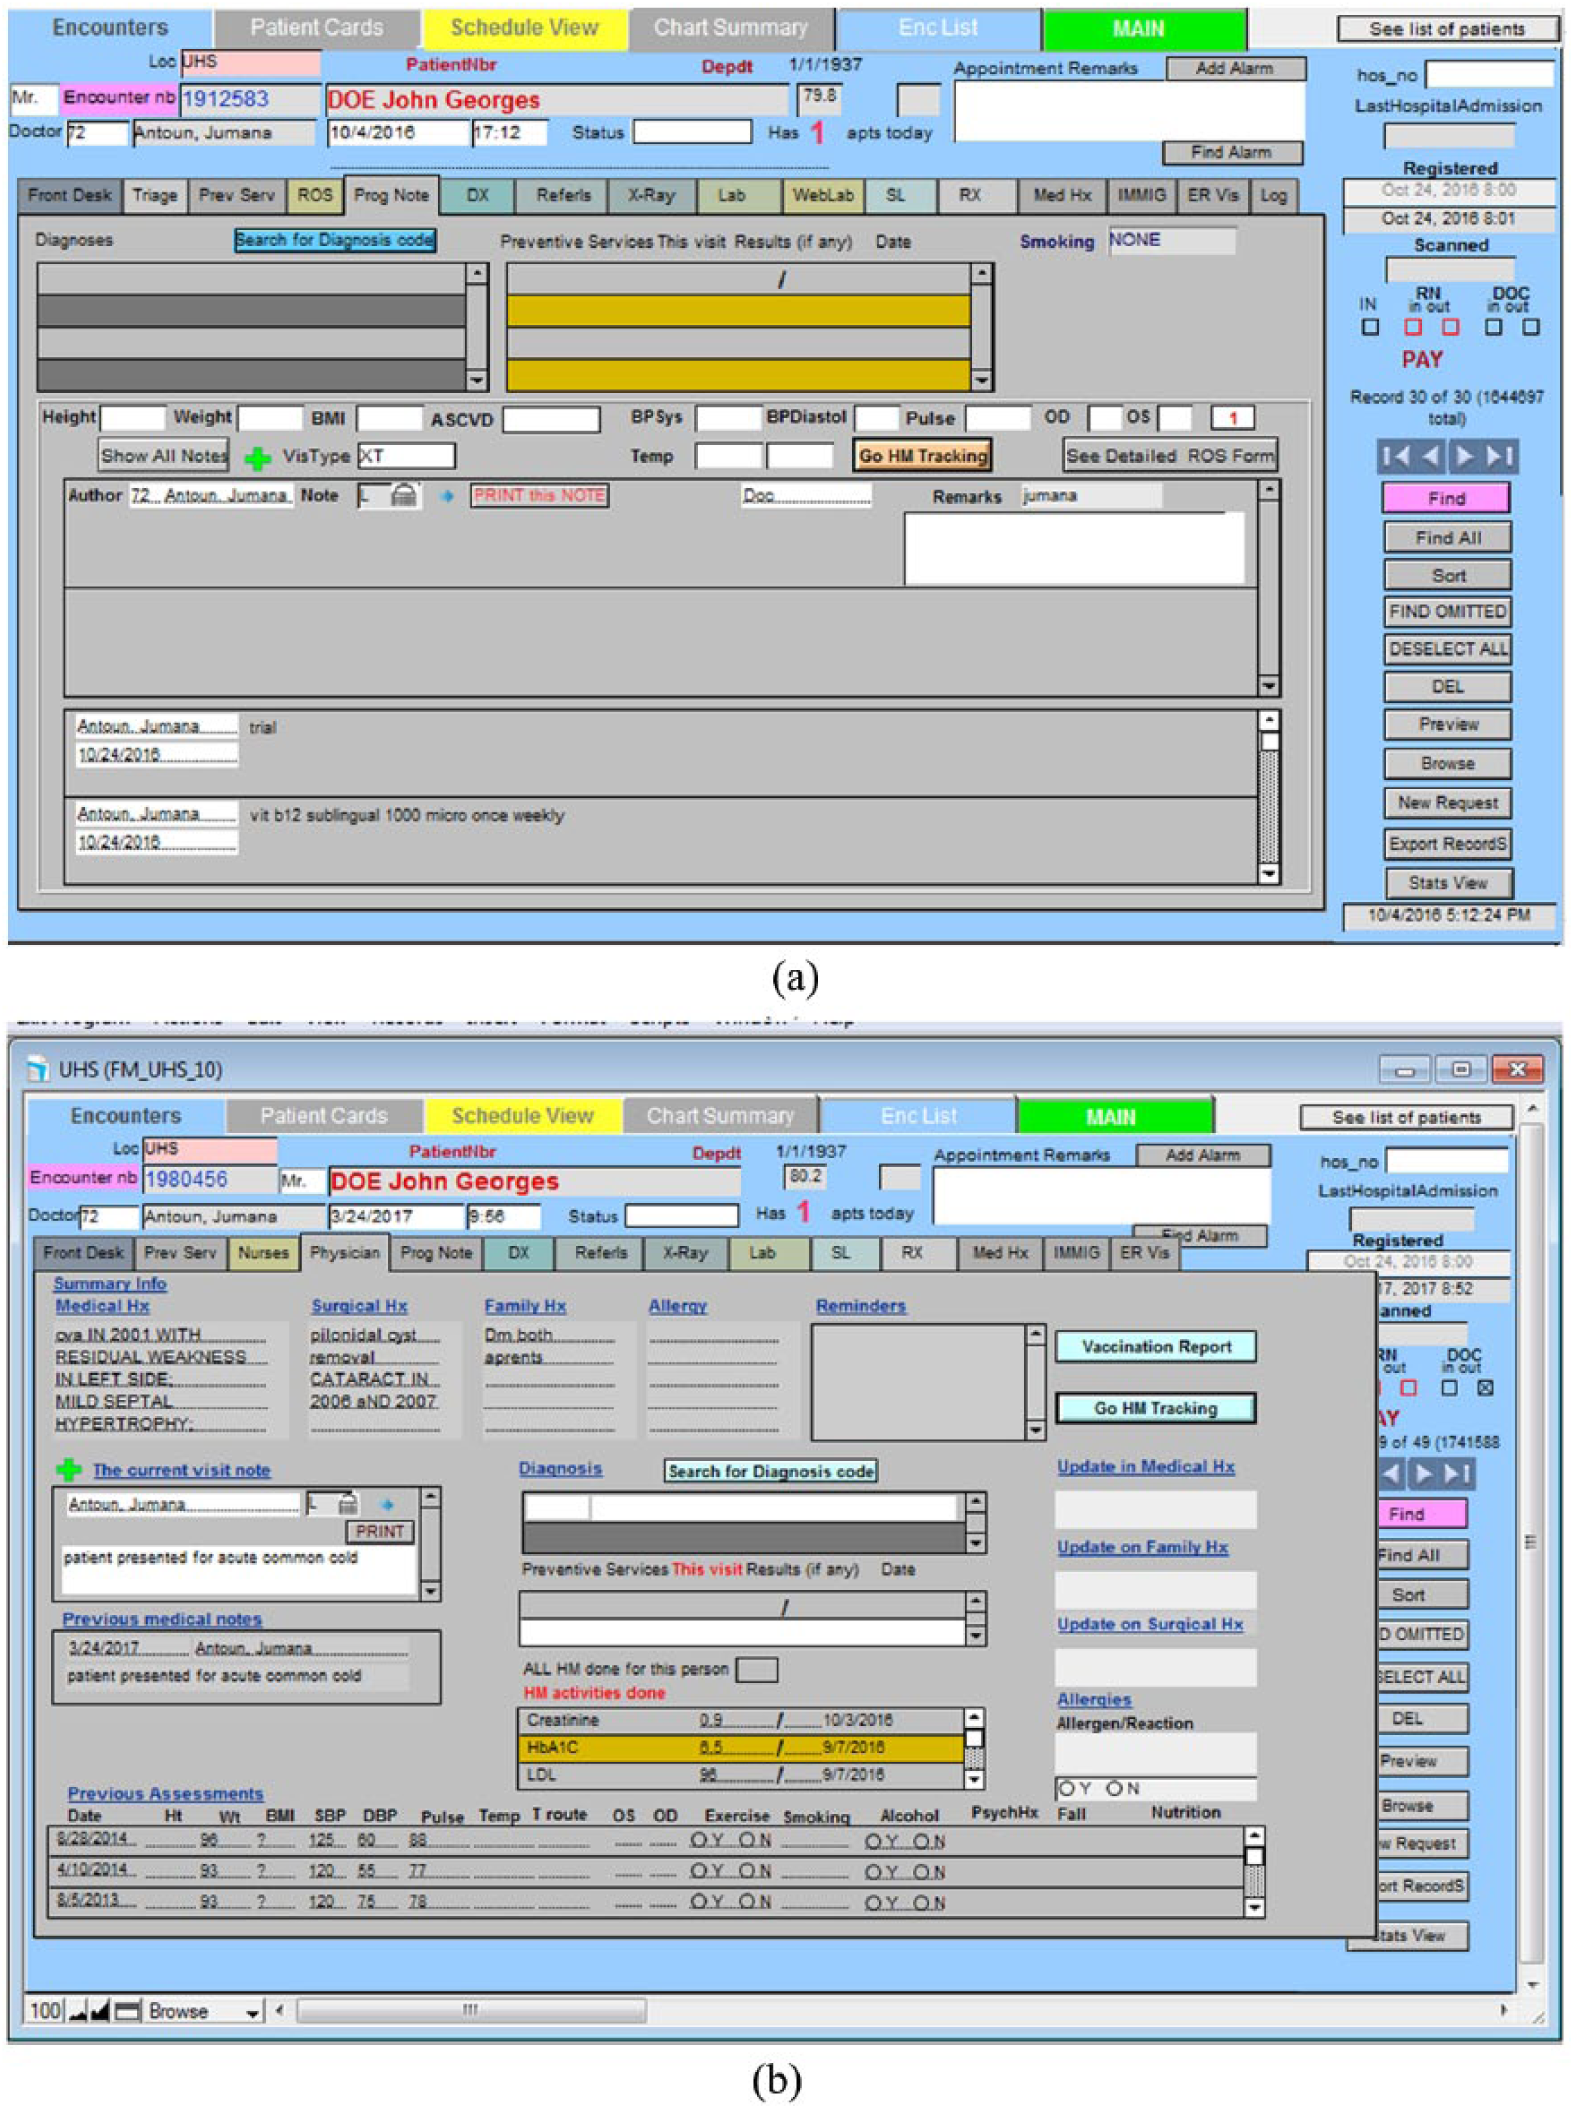This screenshot has width=1574, height=2109.
Task: Click the See Detailed ROS Form button
Action: pyautogui.click(x=1169, y=456)
